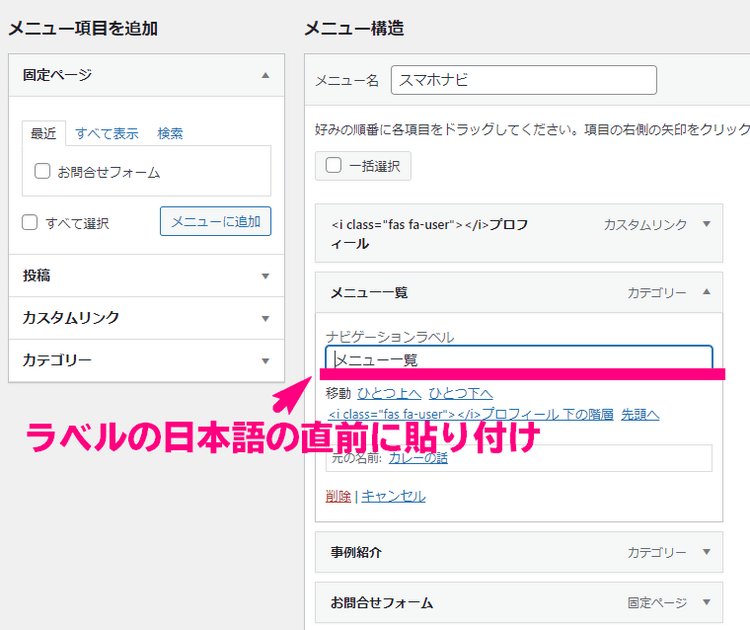
Task: Collapse the メニュー一覧 menu item arrow
Action: tap(706, 292)
